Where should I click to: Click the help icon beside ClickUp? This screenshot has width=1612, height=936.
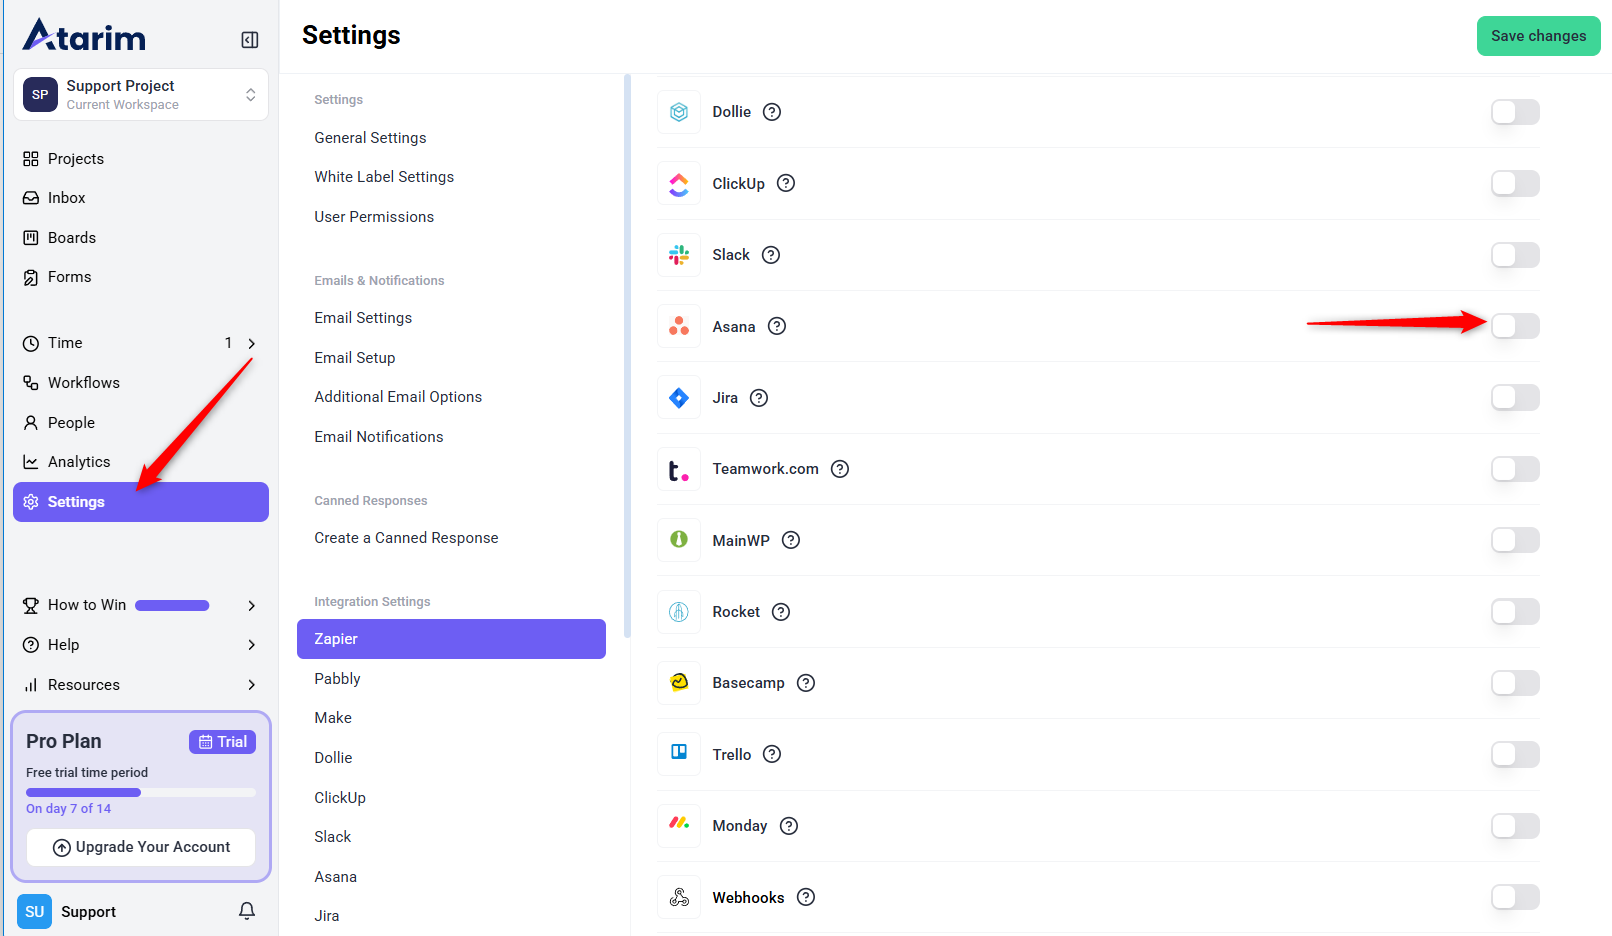[786, 183]
